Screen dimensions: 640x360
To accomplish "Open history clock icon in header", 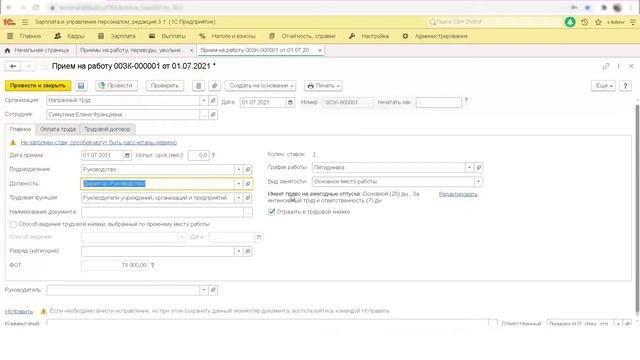I will pyautogui.click(x=584, y=22).
